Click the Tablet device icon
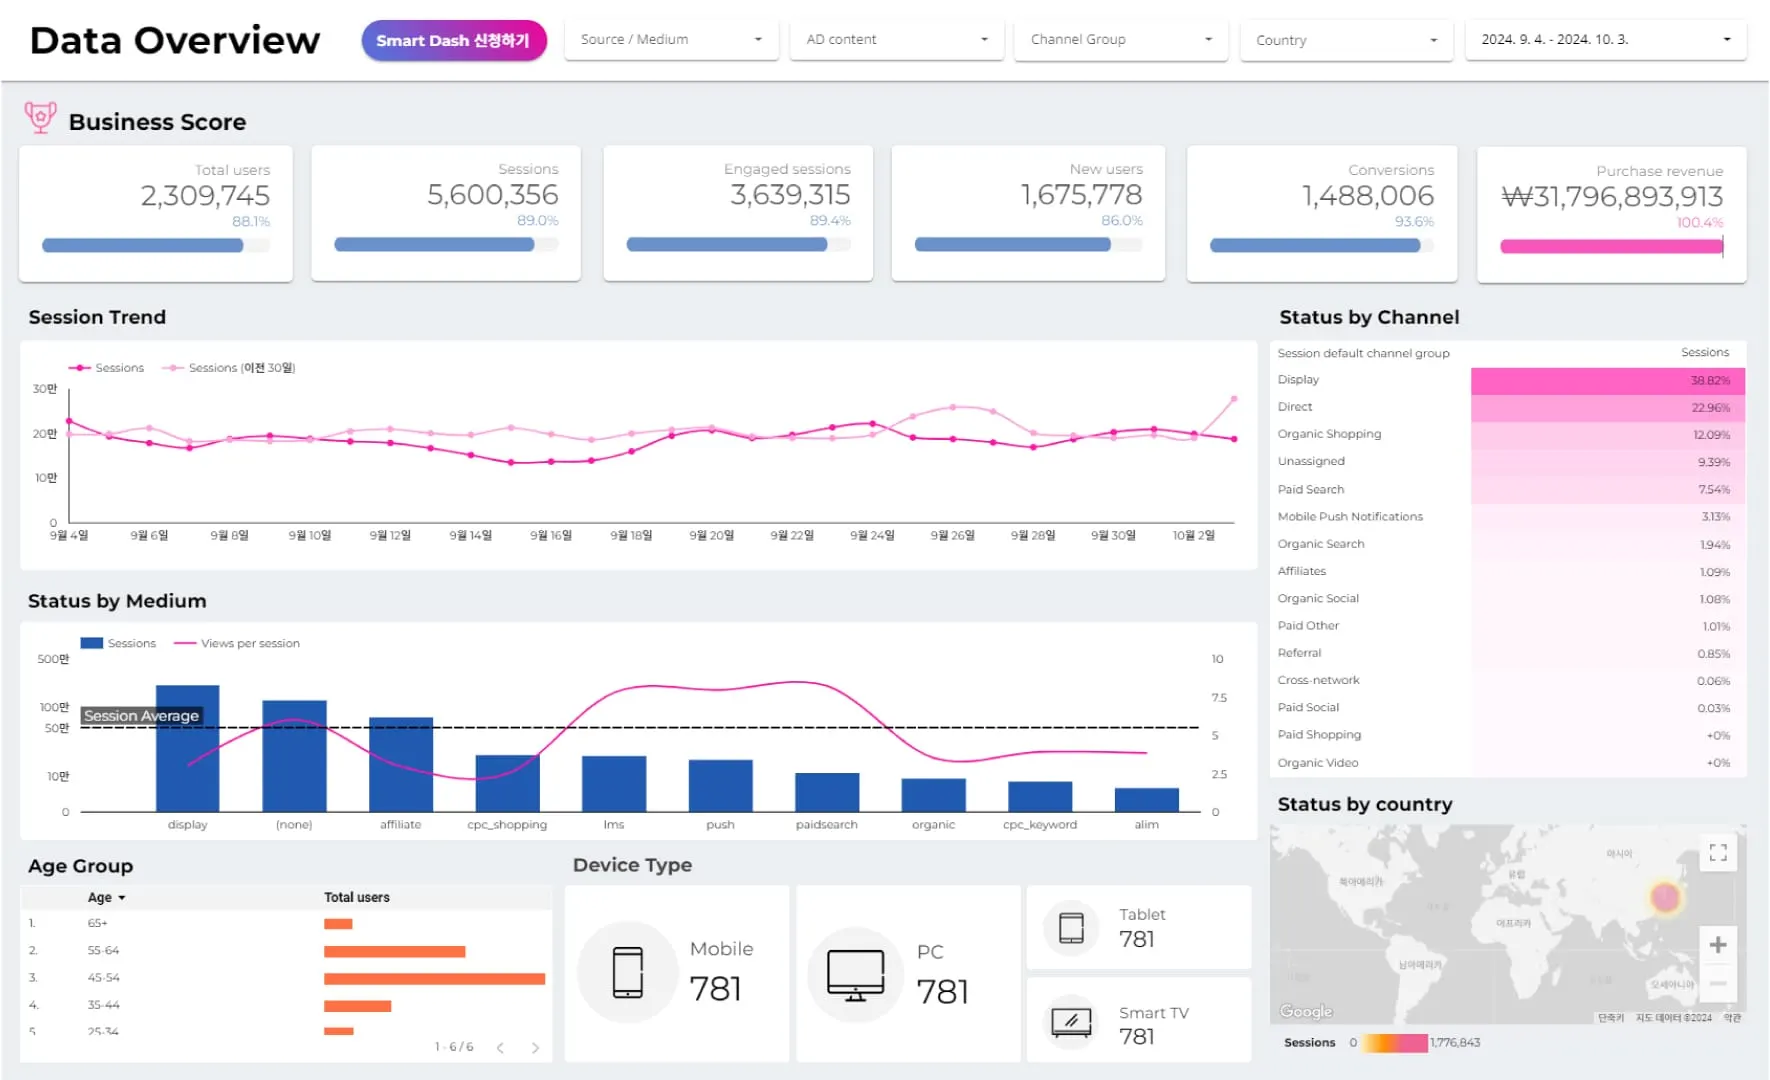Viewport: 1770px width, 1080px height. tap(1071, 927)
